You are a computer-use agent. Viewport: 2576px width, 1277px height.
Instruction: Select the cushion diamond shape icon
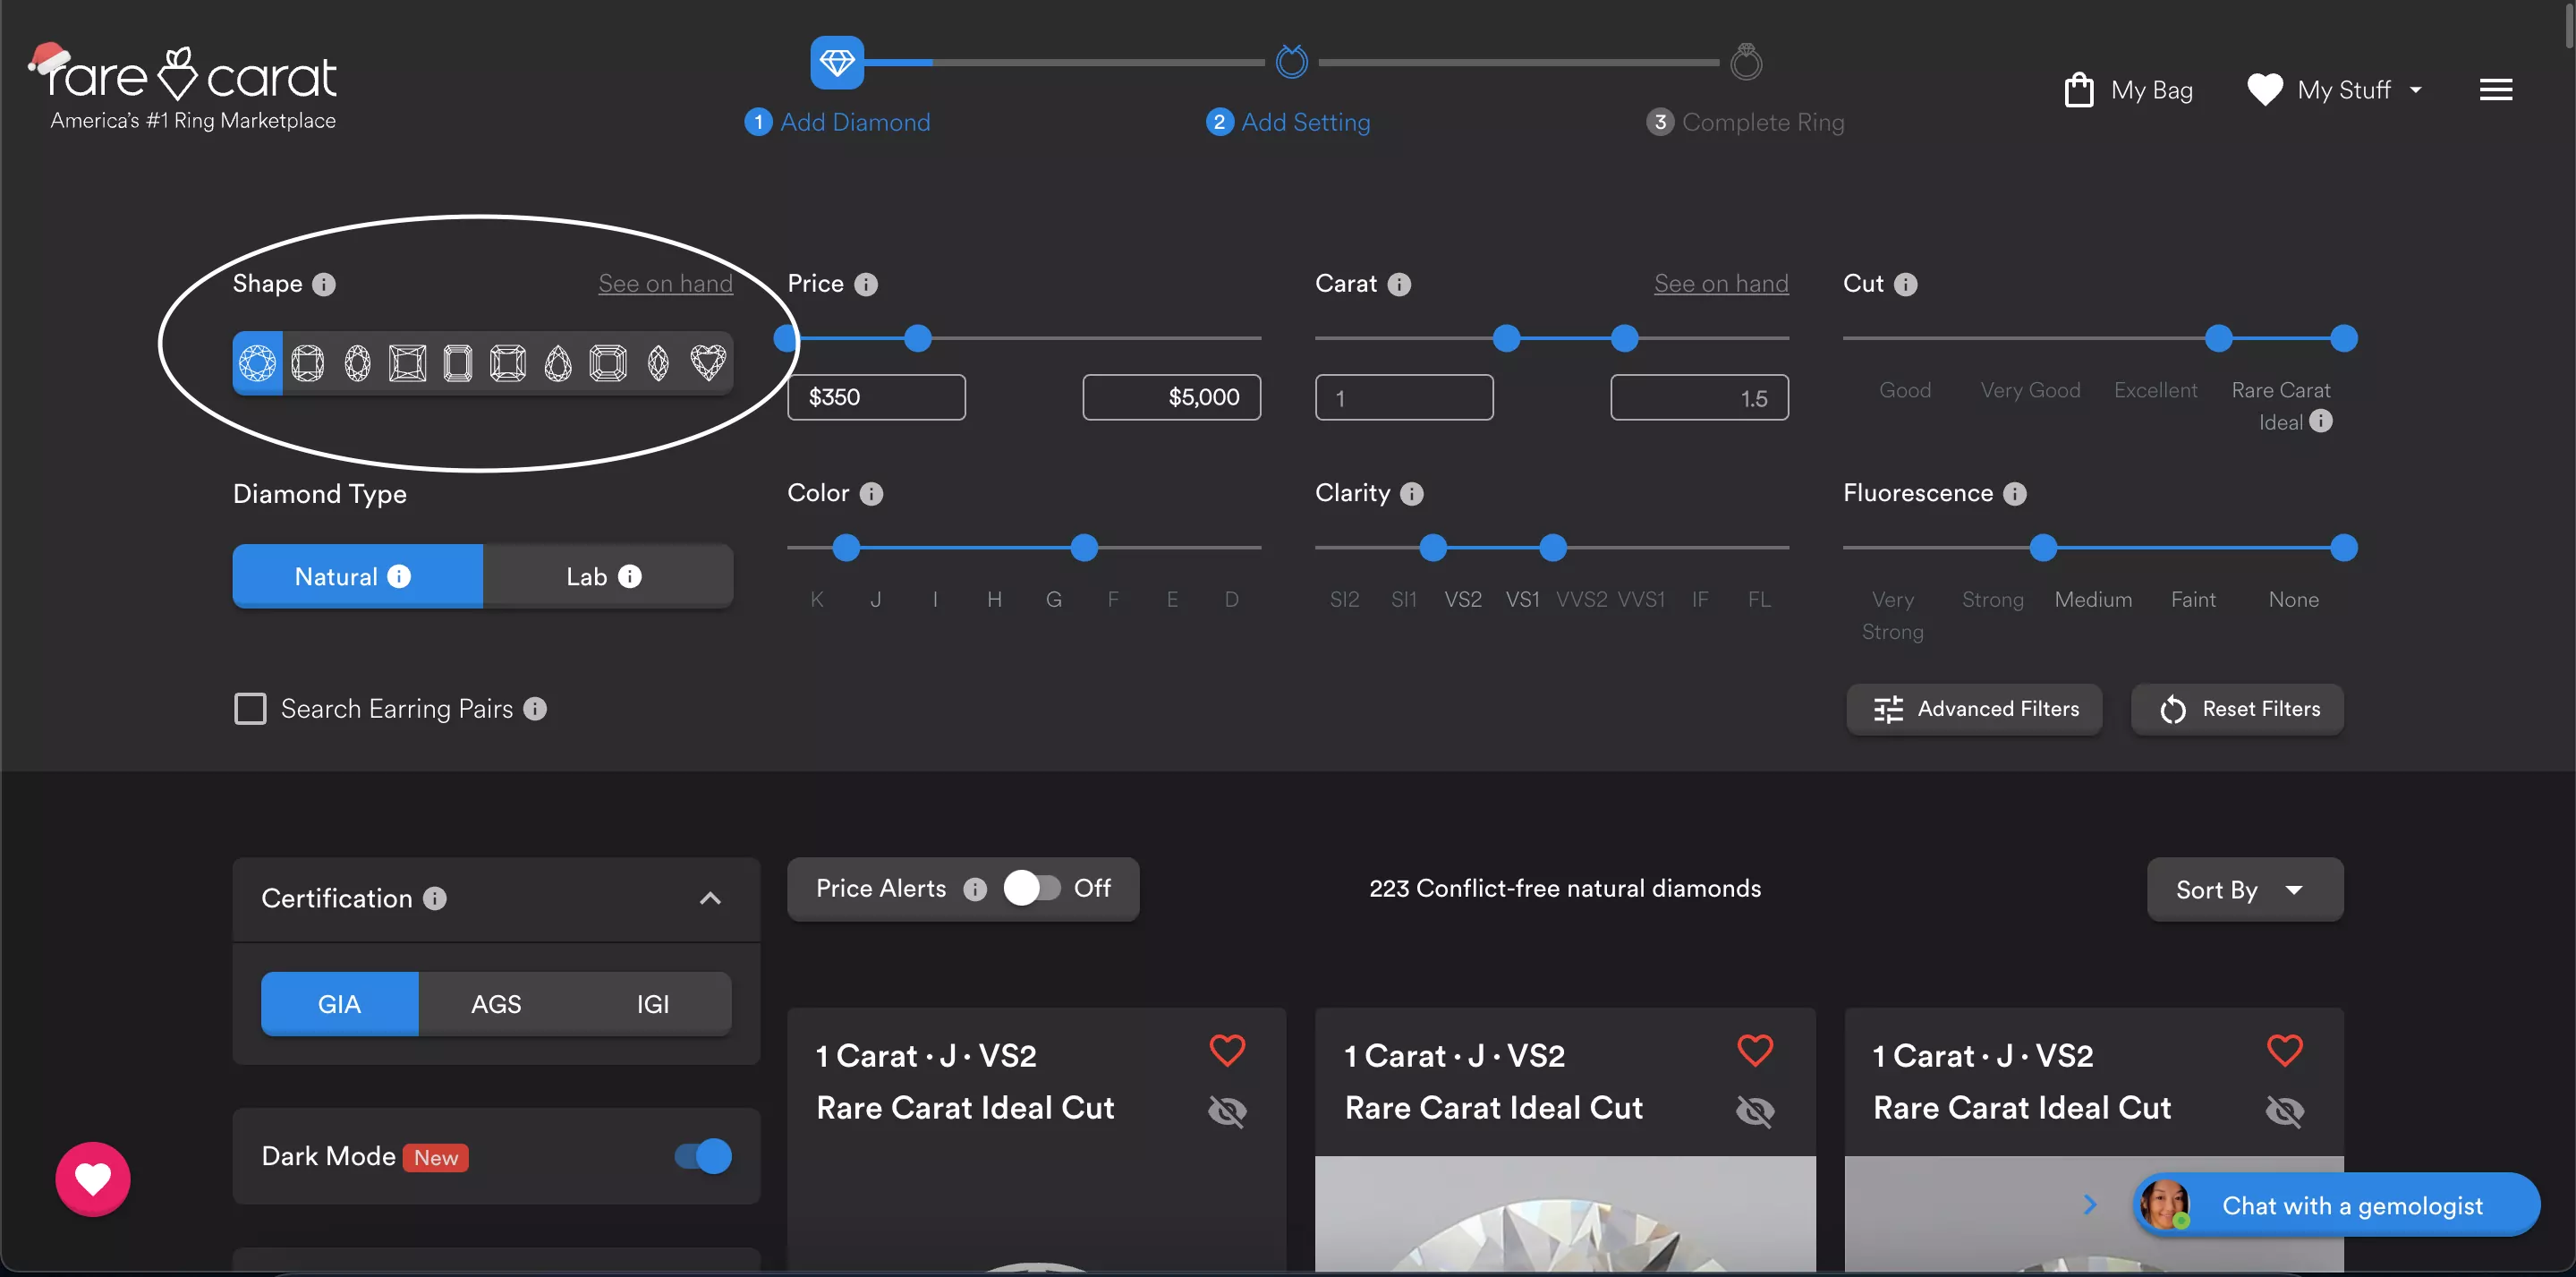click(x=306, y=362)
